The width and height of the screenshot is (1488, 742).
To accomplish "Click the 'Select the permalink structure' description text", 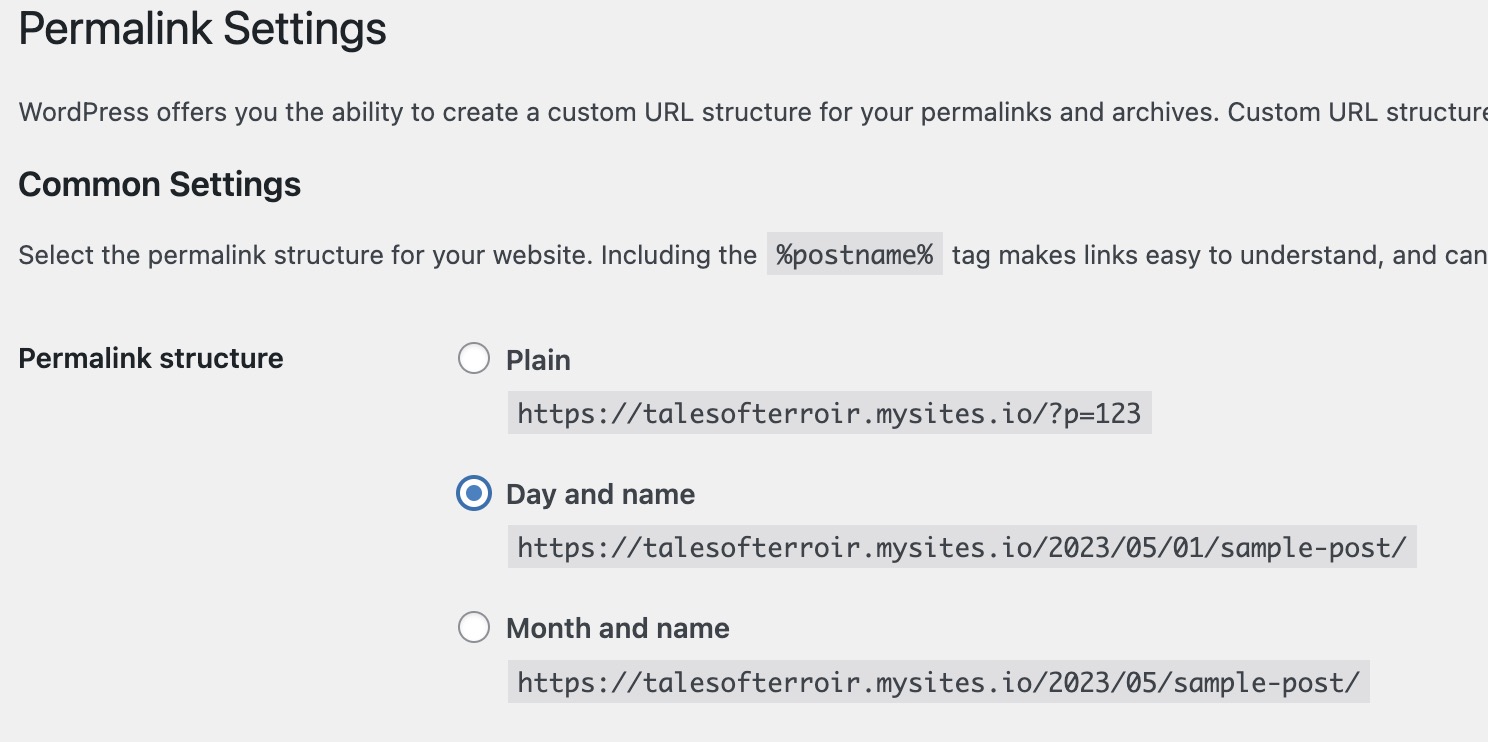I will point(387,256).
